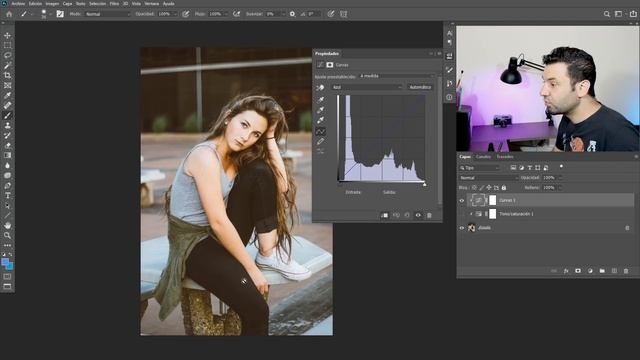Delete adjustment via Properties trash icon
The height and width of the screenshot is (360, 640).
point(429,215)
